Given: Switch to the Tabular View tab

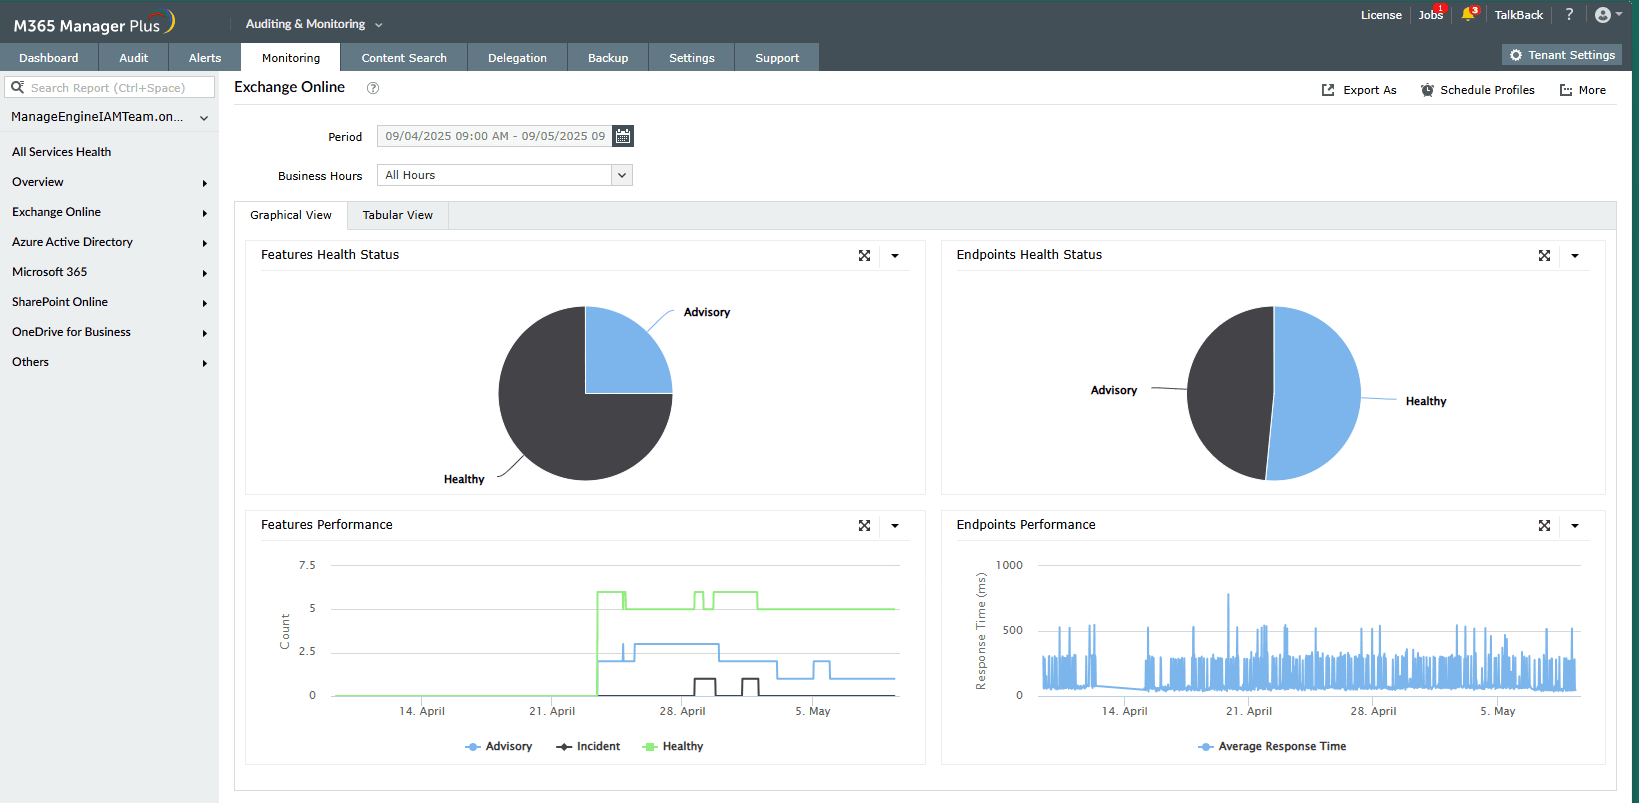Looking at the screenshot, I should 397,215.
